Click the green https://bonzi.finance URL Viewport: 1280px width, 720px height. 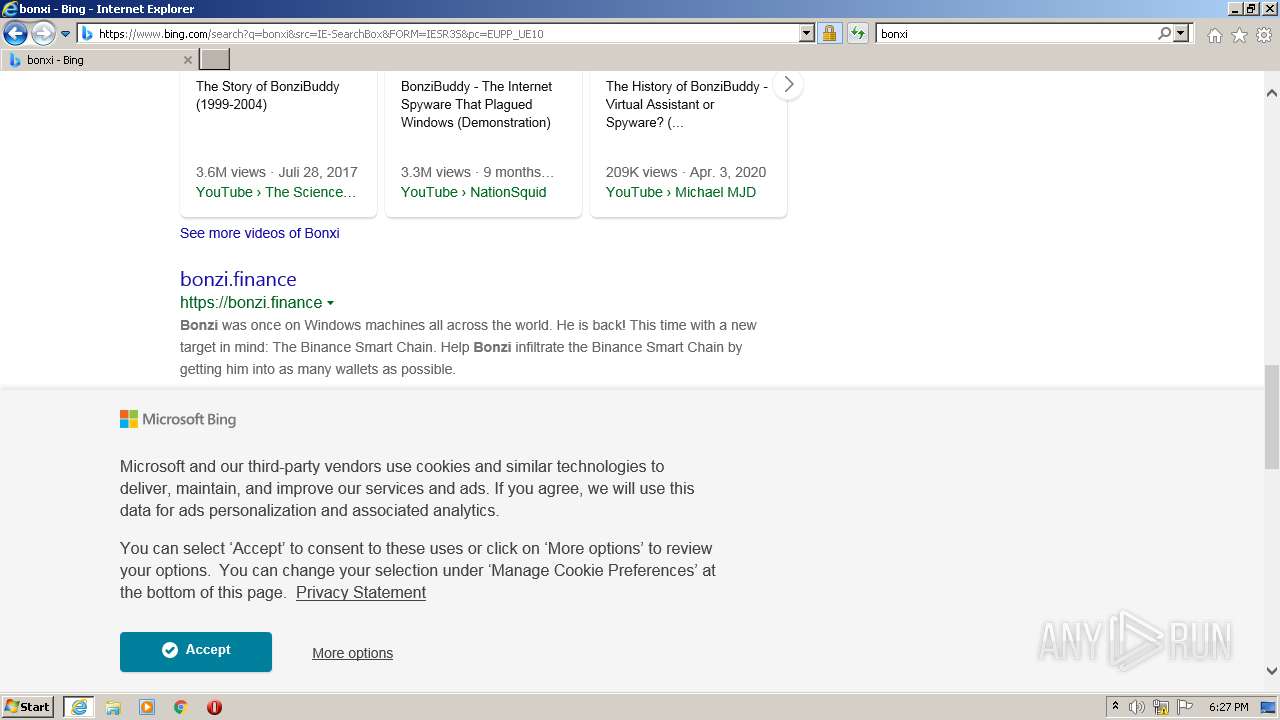[251, 302]
